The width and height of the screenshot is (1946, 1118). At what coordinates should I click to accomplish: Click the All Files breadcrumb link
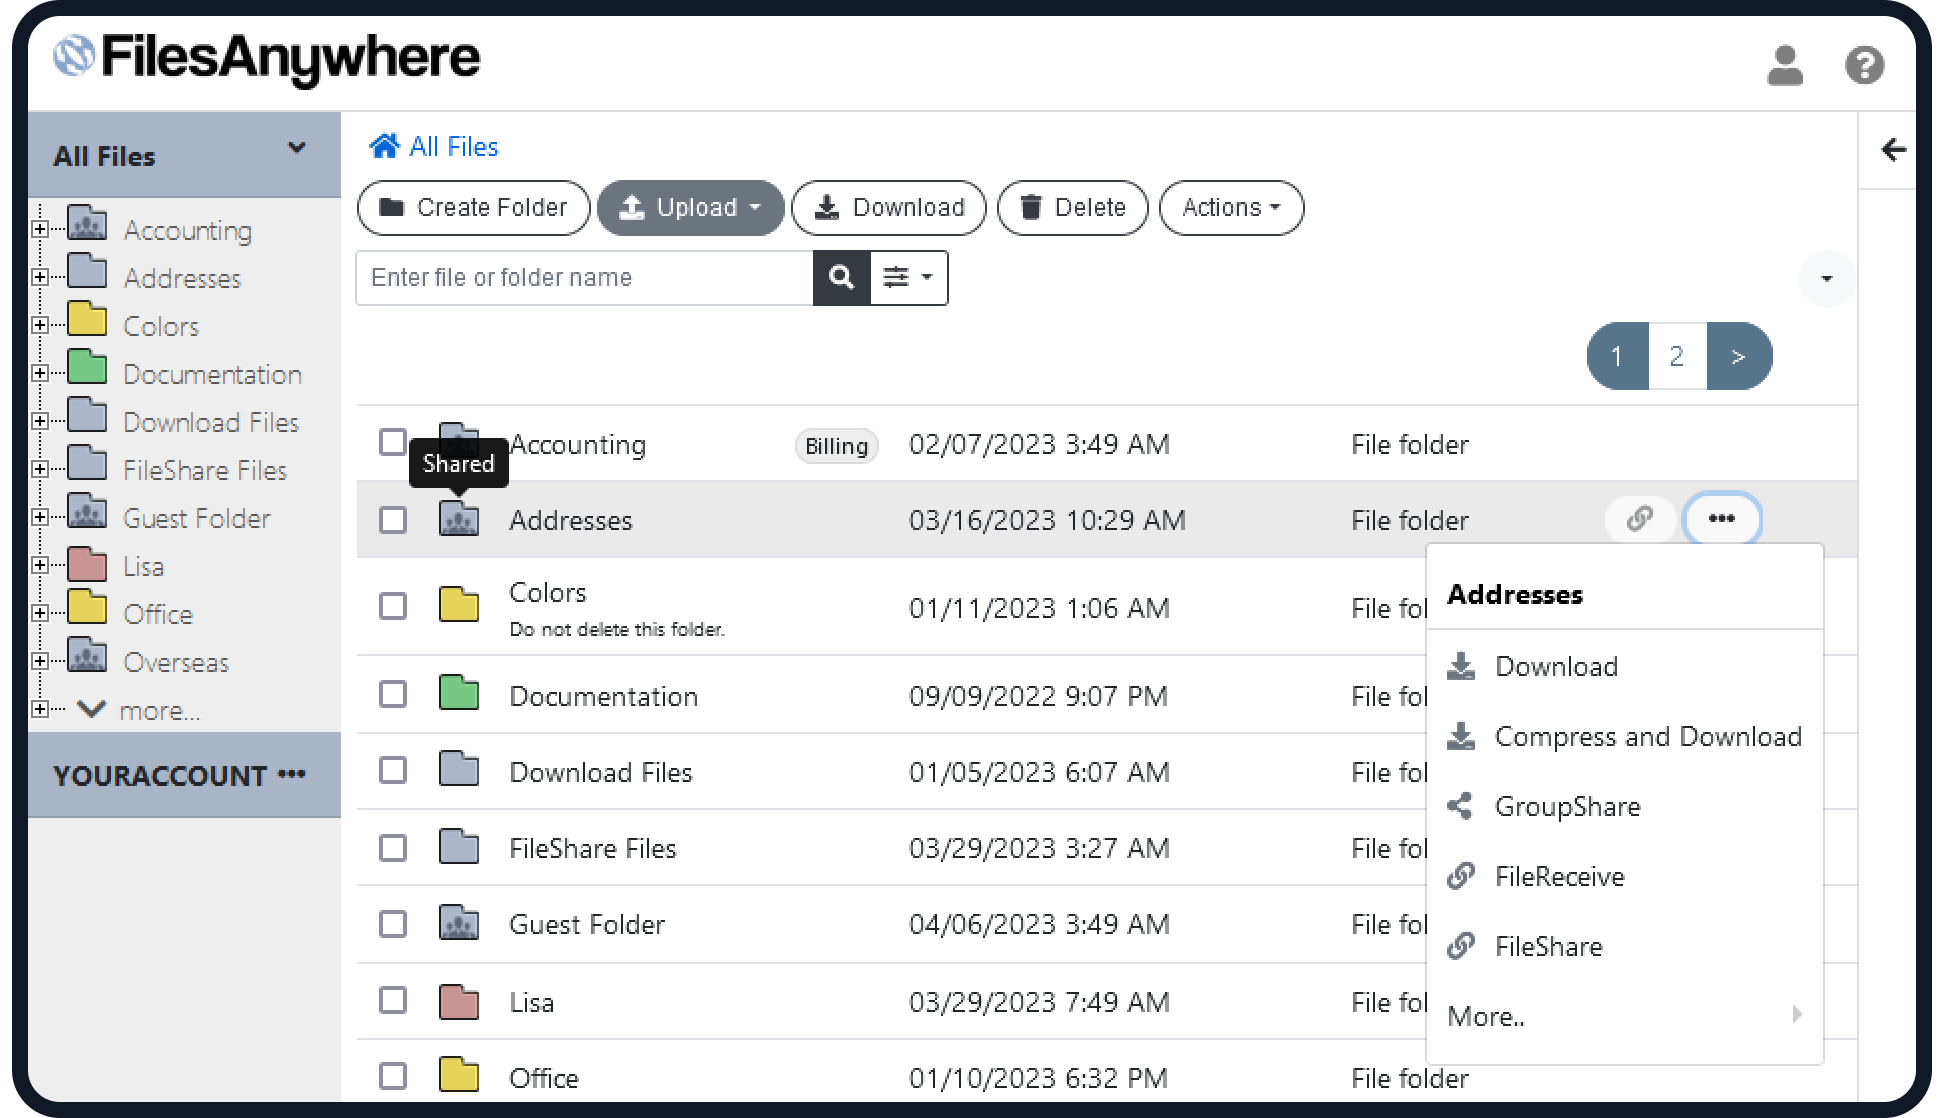(454, 147)
